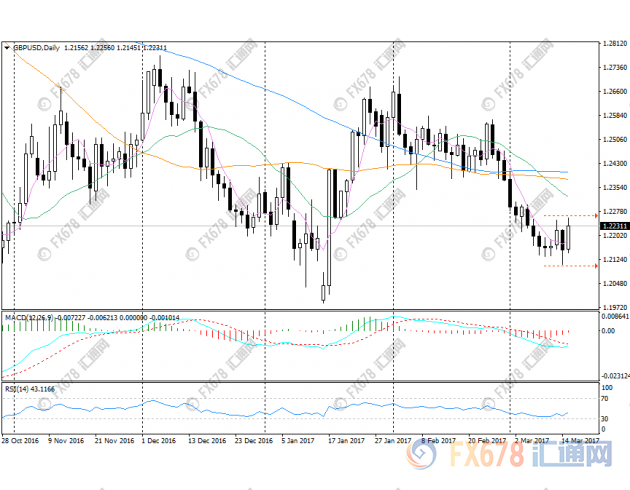Click the upper red dashed resistance arrow
Screen dimensions: 630x490
pyautogui.click(x=595, y=215)
